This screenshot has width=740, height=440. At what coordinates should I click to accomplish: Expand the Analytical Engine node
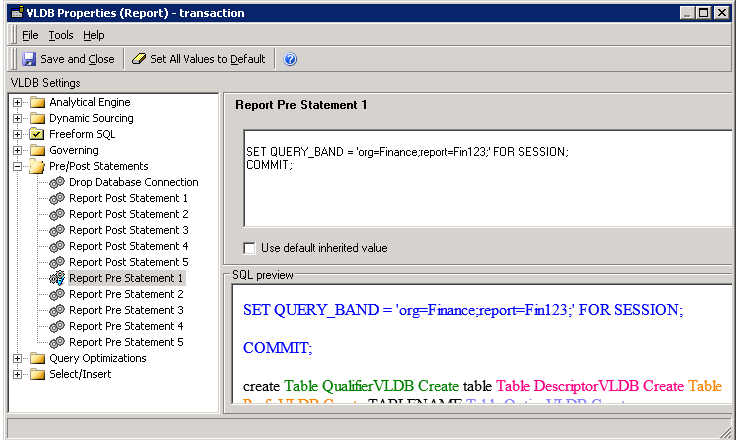point(17,102)
